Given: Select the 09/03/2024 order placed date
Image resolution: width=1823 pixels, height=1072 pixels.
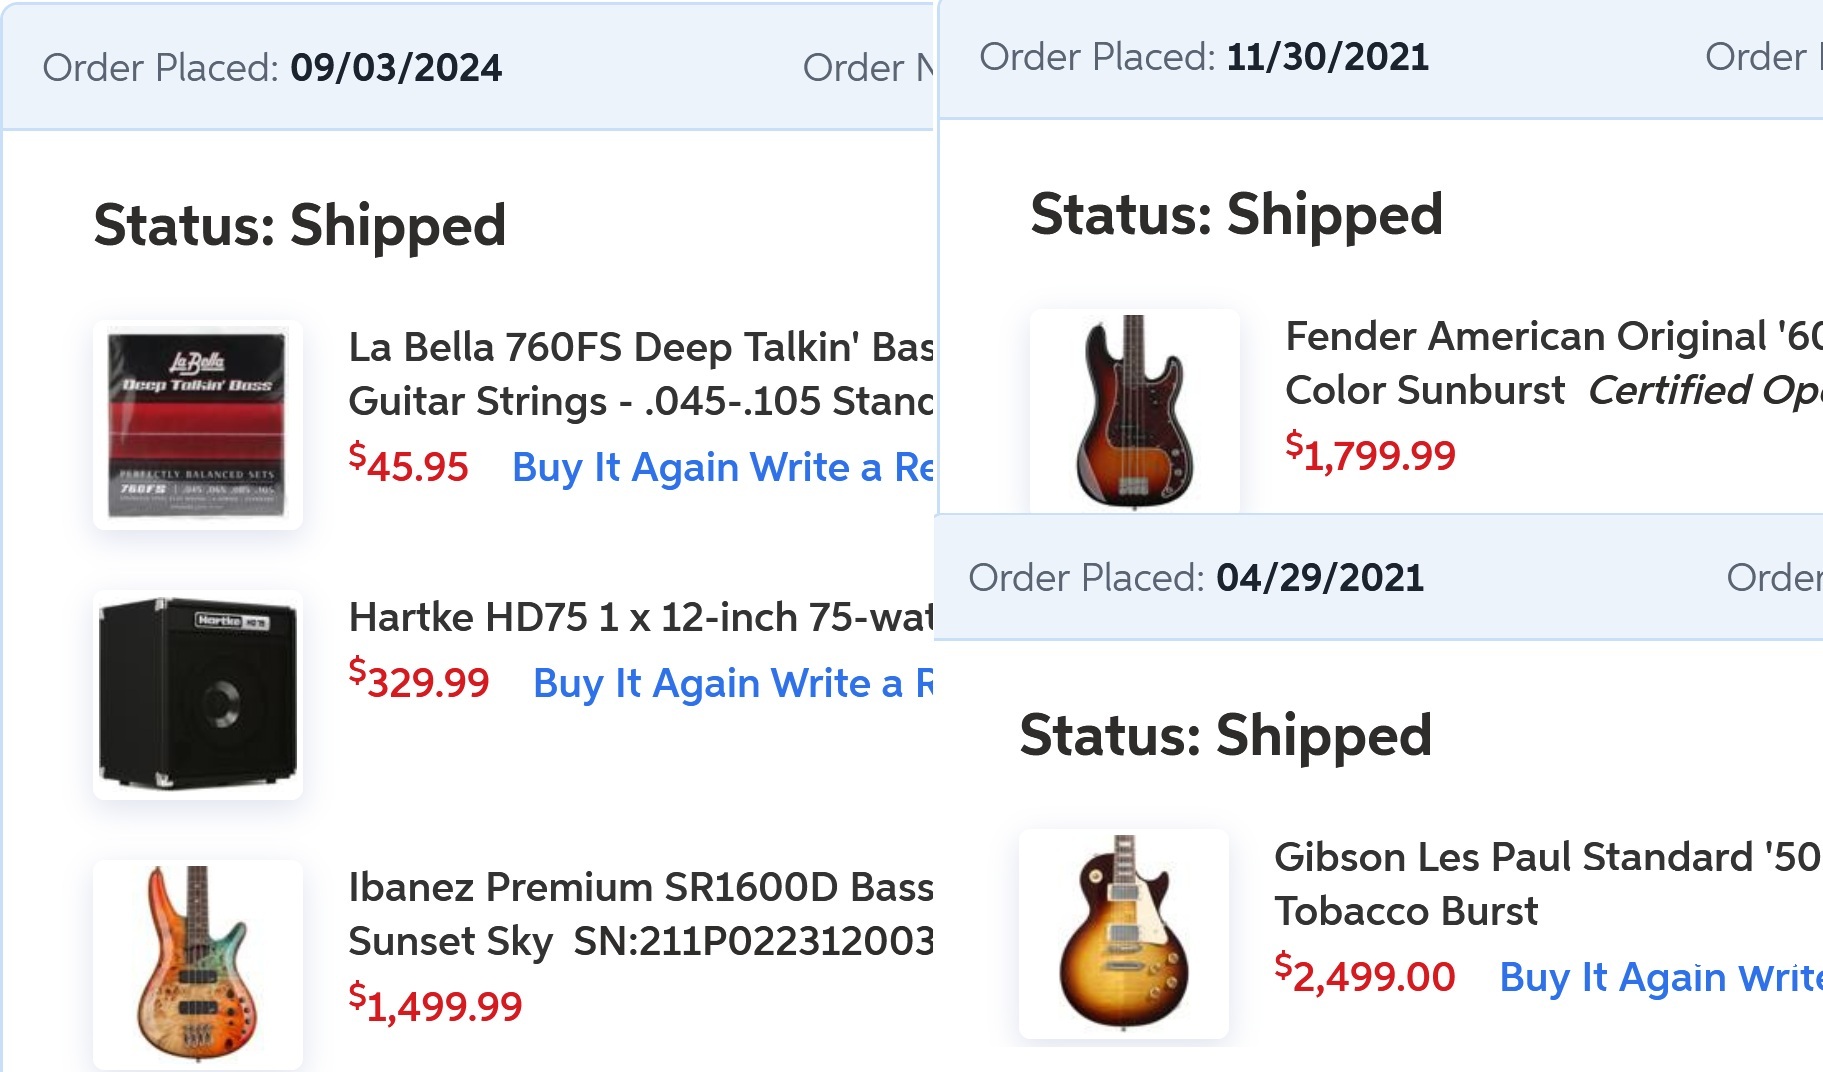Looking at the screenshot, I should [x=396, y=68].
